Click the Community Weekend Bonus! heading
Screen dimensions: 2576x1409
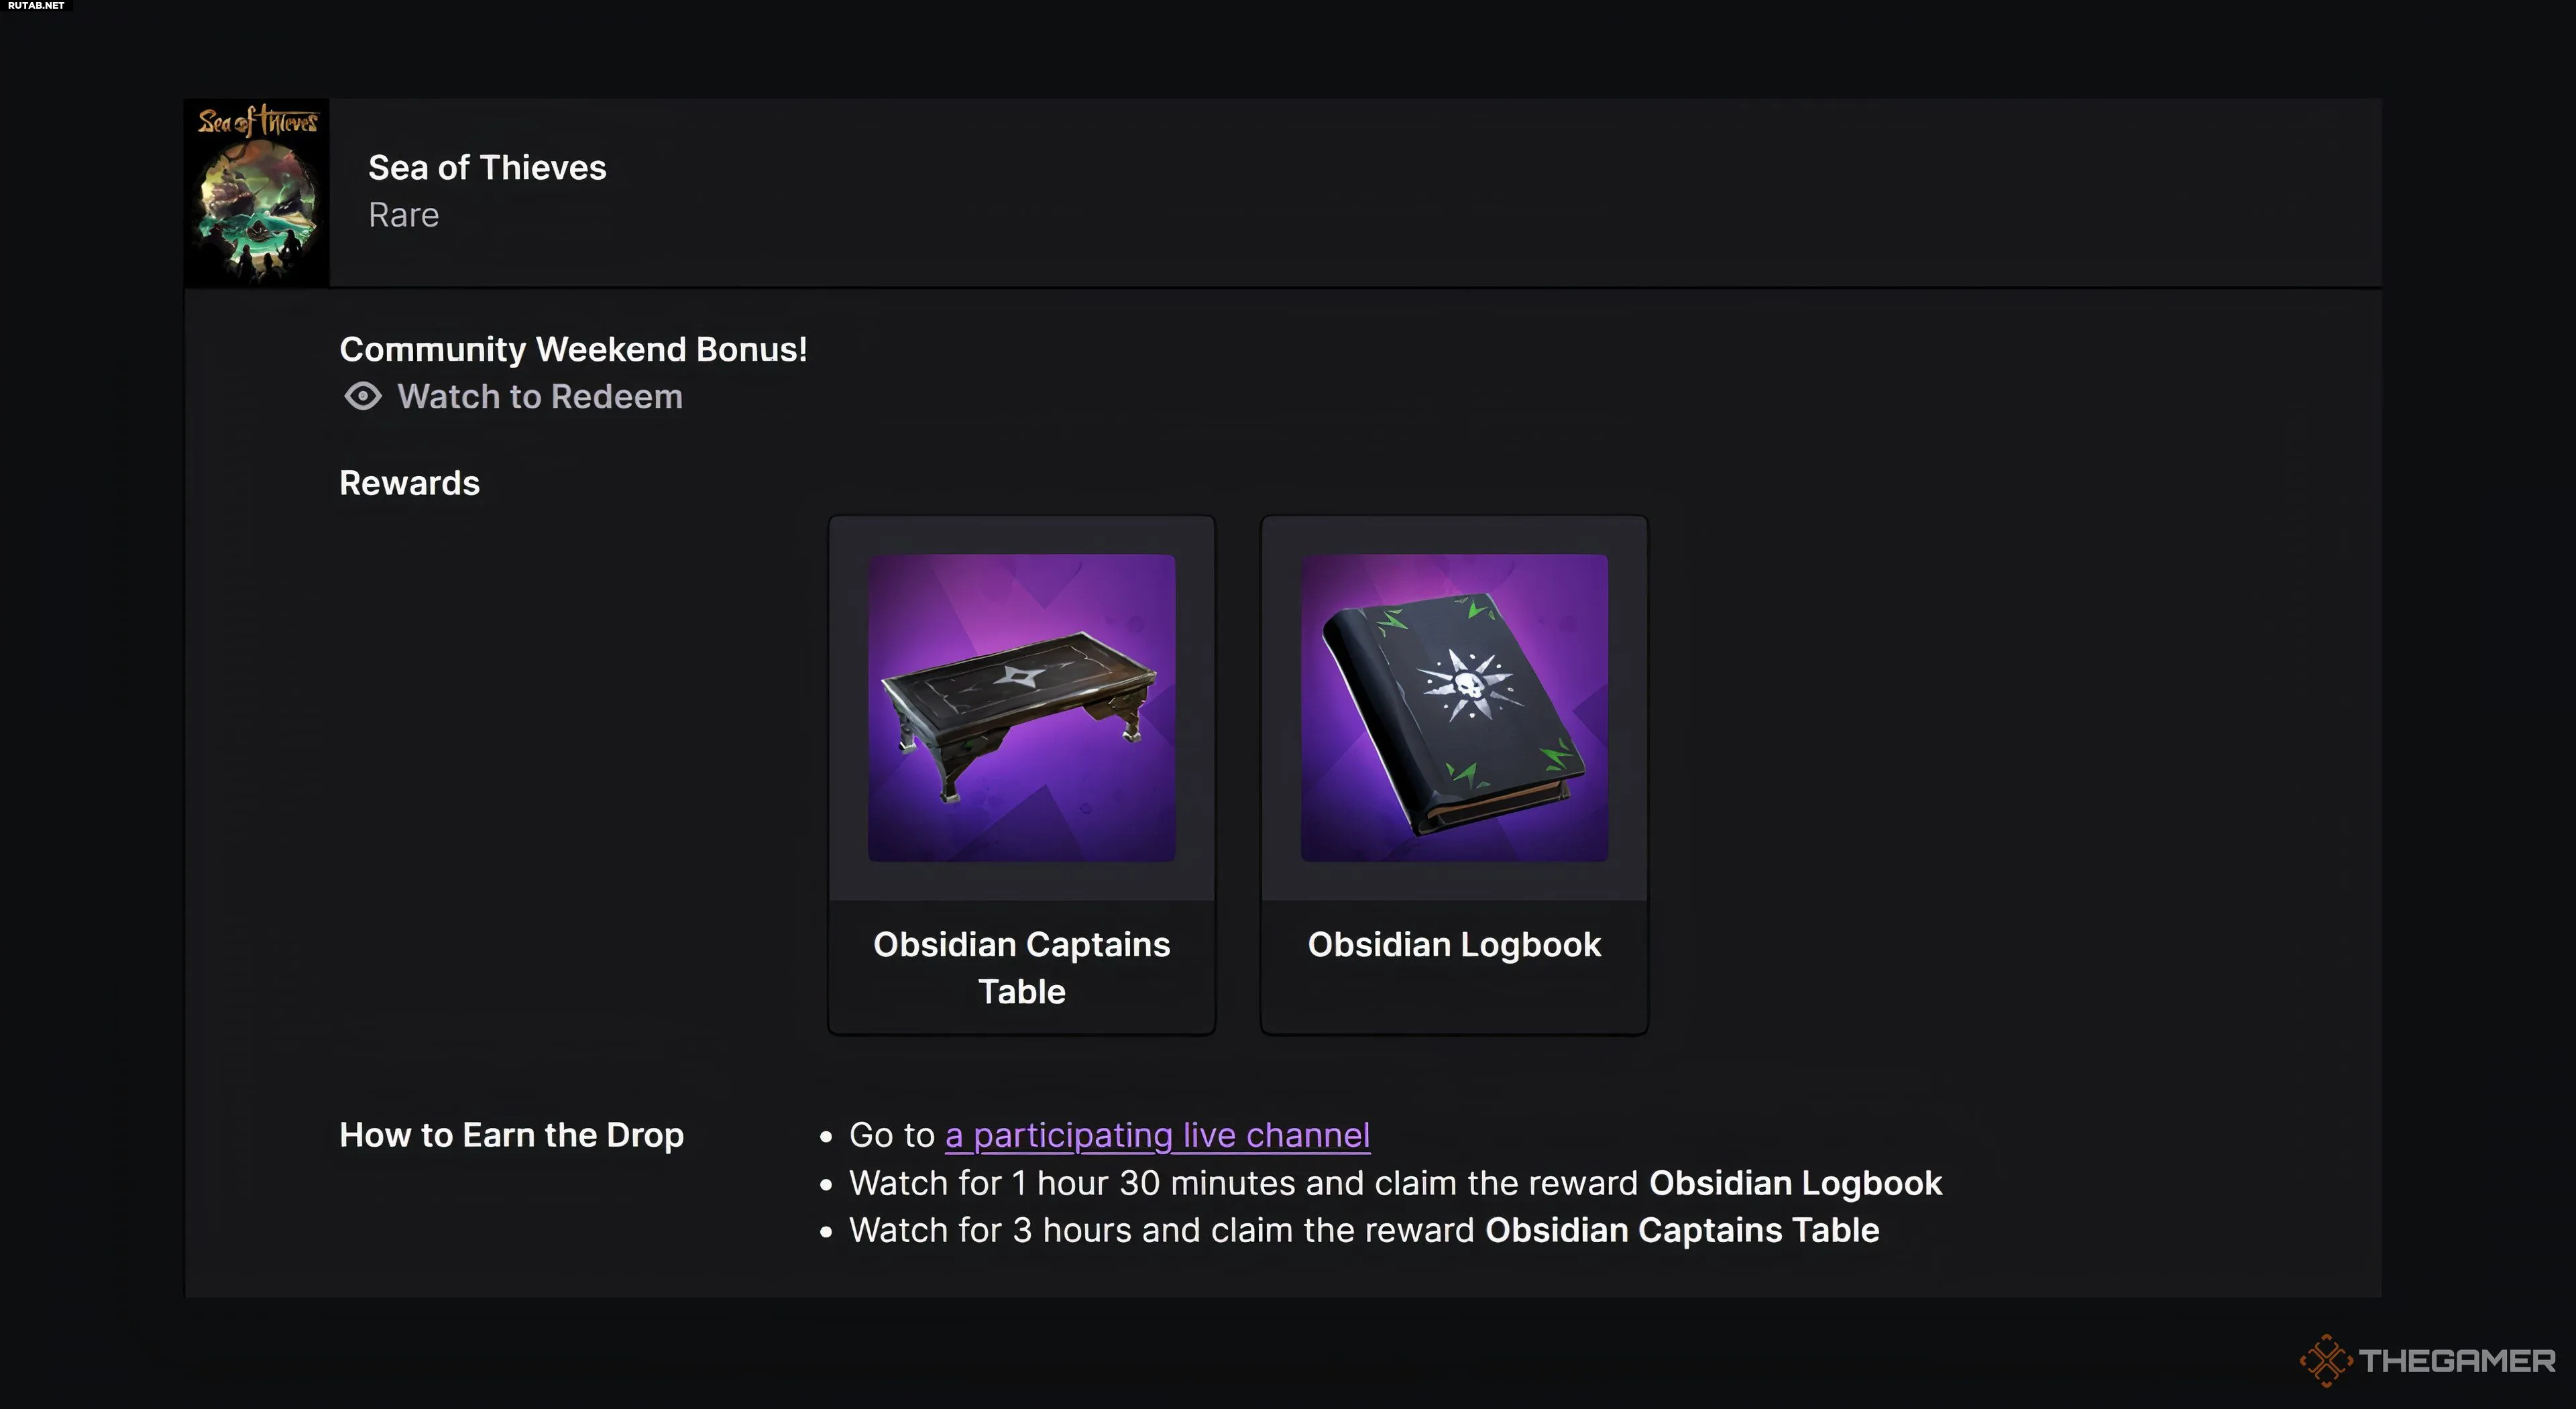click(x=573, y=349)
